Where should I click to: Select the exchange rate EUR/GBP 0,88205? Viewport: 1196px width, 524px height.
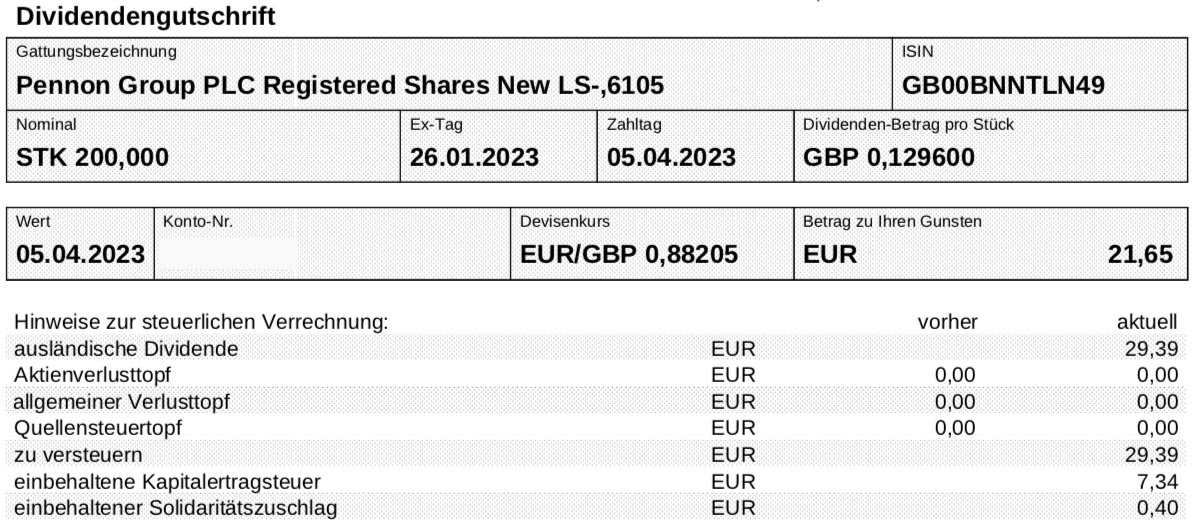tap(629, 255)
